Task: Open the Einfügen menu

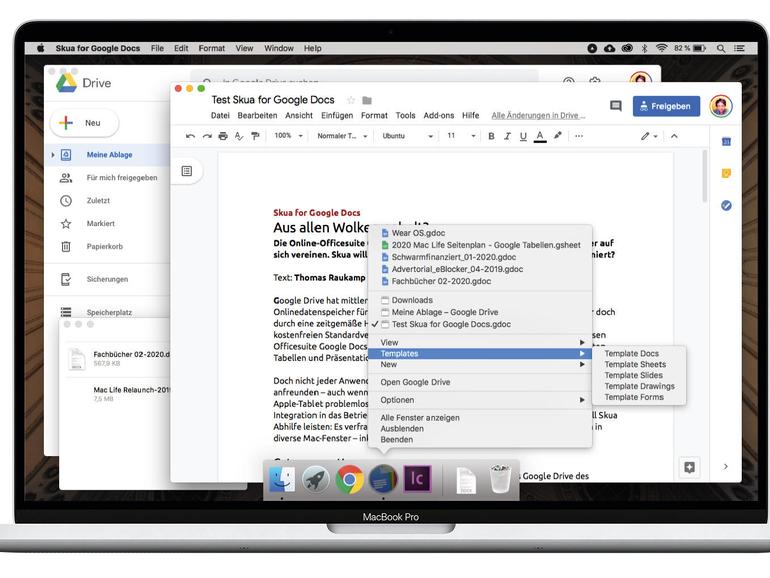Action: 337,115
